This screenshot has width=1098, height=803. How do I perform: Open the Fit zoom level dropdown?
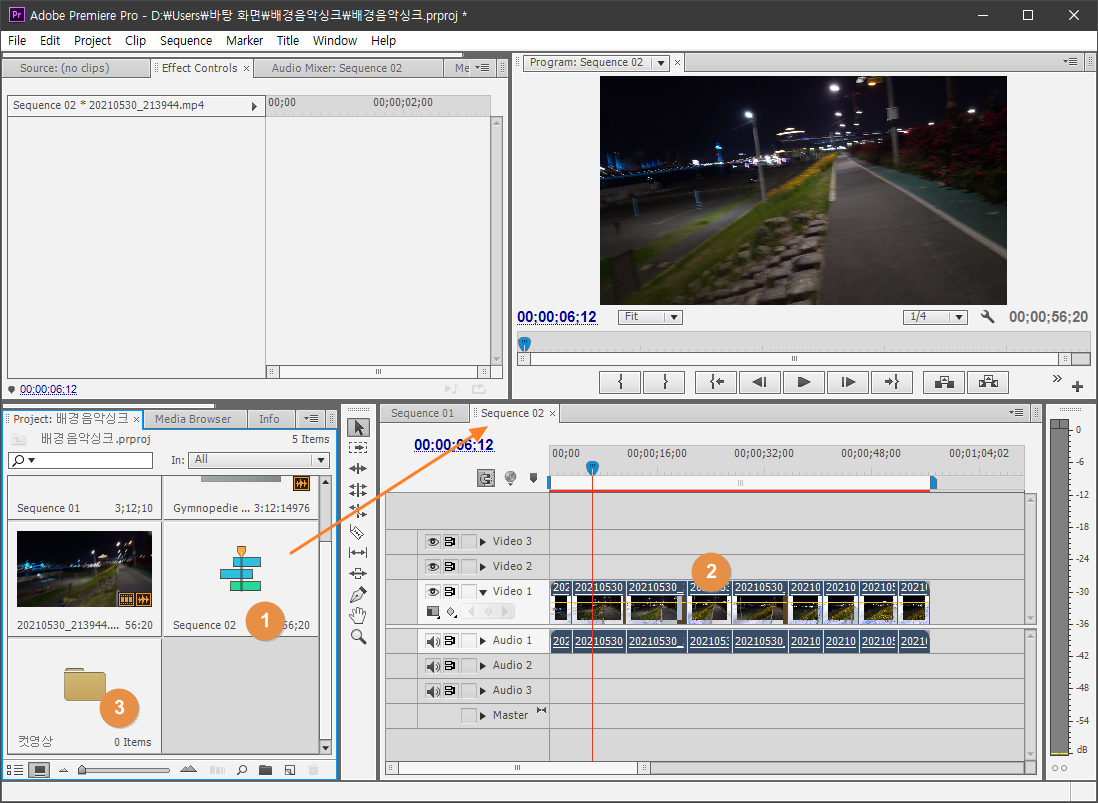coord(650,317)
